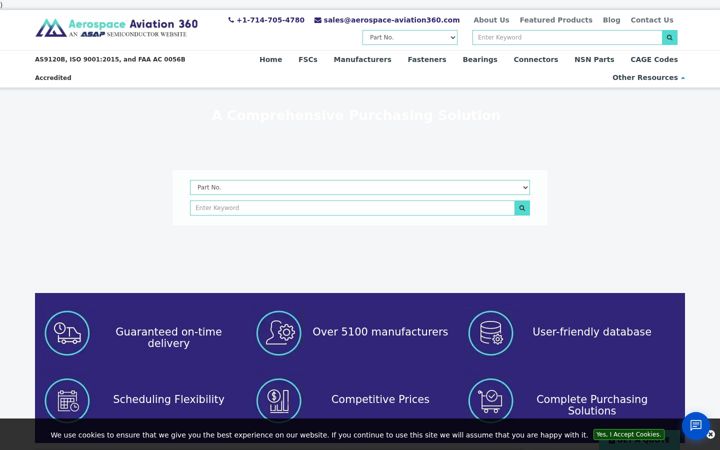The width and height of the screenshot is (720, 450).
Task: Click the Complete Purchasing Solutions text
Action: (592, 405)
